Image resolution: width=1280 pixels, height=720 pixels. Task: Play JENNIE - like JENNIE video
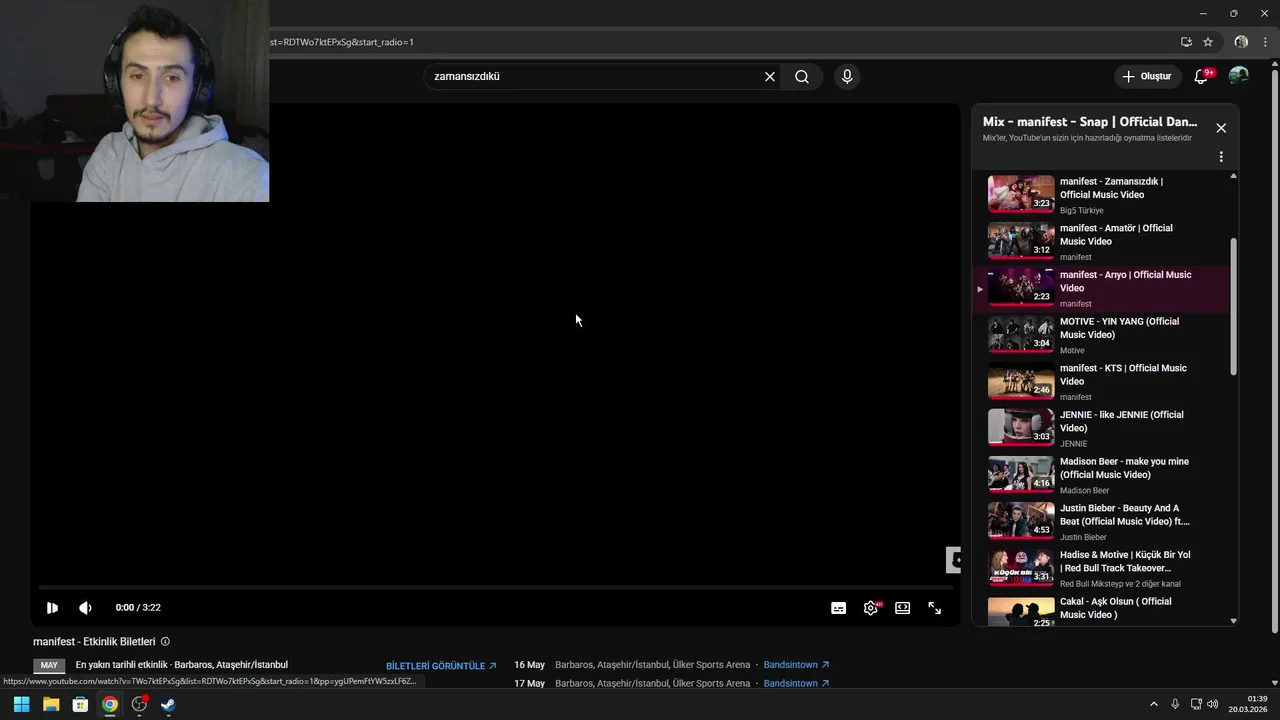click(1101, 429)
